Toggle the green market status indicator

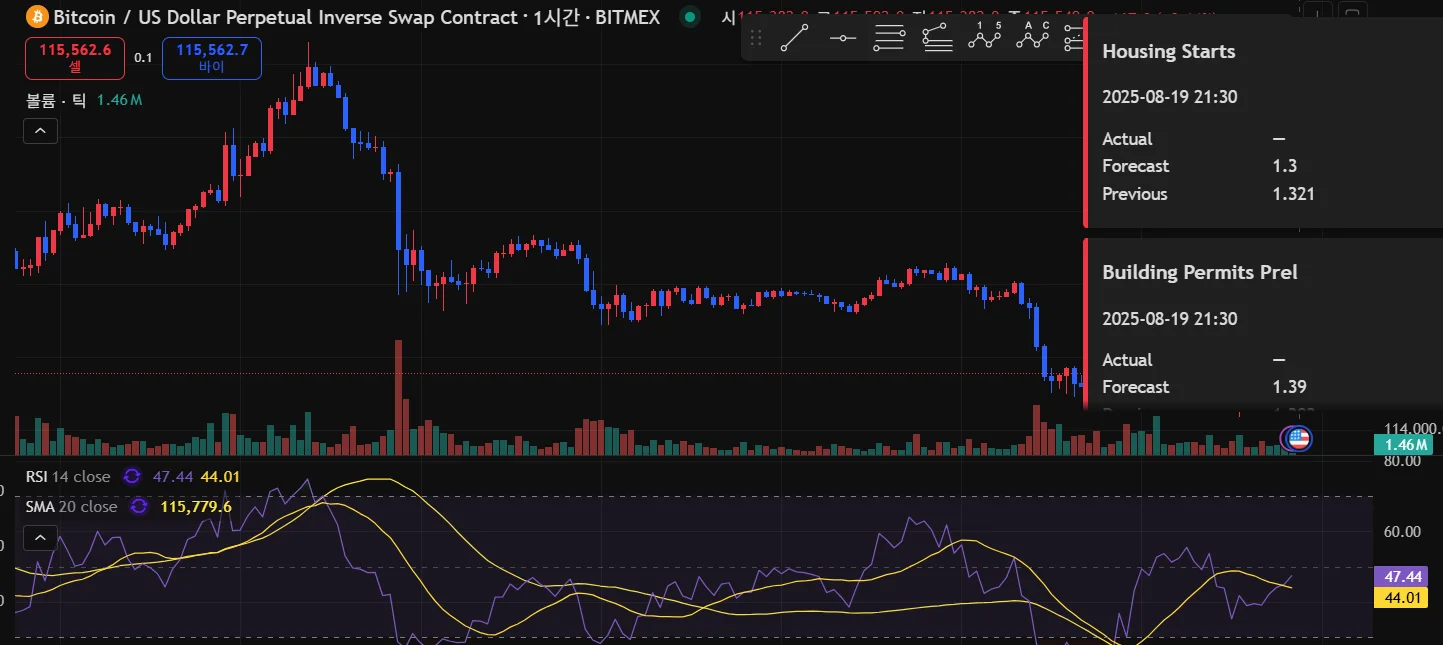click(x=689, y=17)
